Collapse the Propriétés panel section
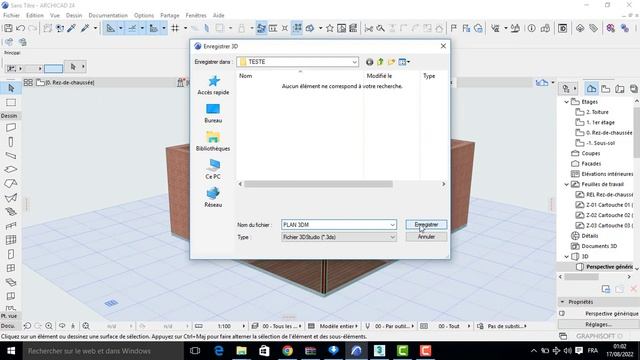This screenshot has width=640, height=360. click(x=562, y=302)
